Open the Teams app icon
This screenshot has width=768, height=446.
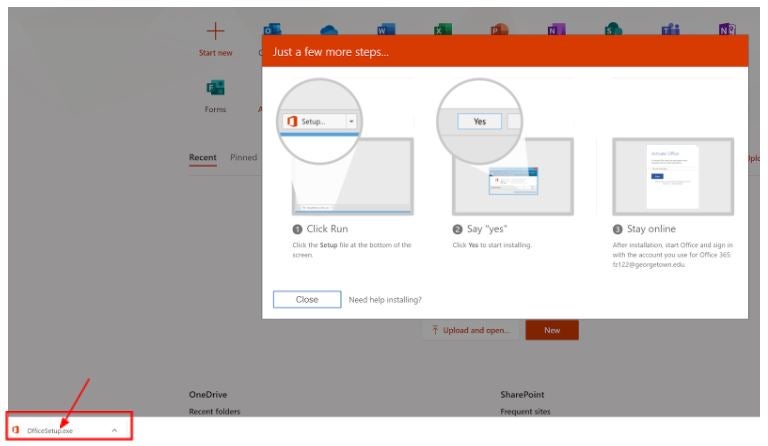coord(670,29)
